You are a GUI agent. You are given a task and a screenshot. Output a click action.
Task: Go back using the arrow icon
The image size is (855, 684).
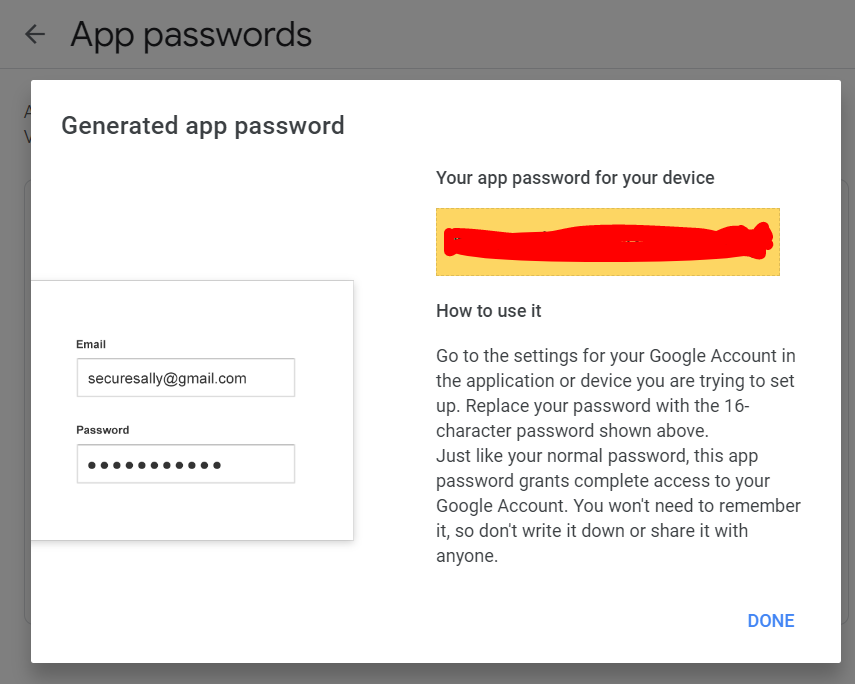coord(35,34)
